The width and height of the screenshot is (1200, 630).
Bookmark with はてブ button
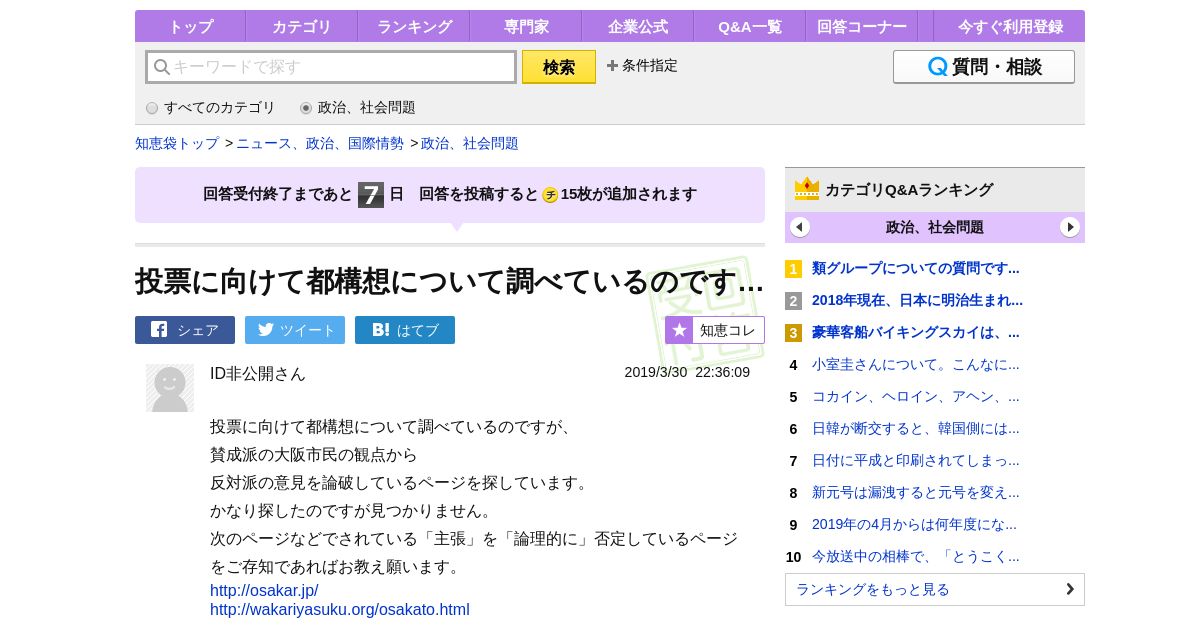pyautogui.click(x=405, y=330)
